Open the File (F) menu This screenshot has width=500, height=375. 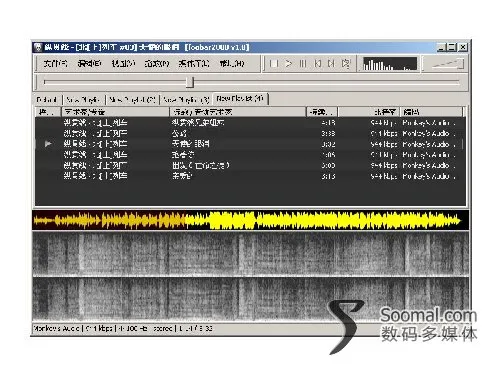[x=55, y=63]
